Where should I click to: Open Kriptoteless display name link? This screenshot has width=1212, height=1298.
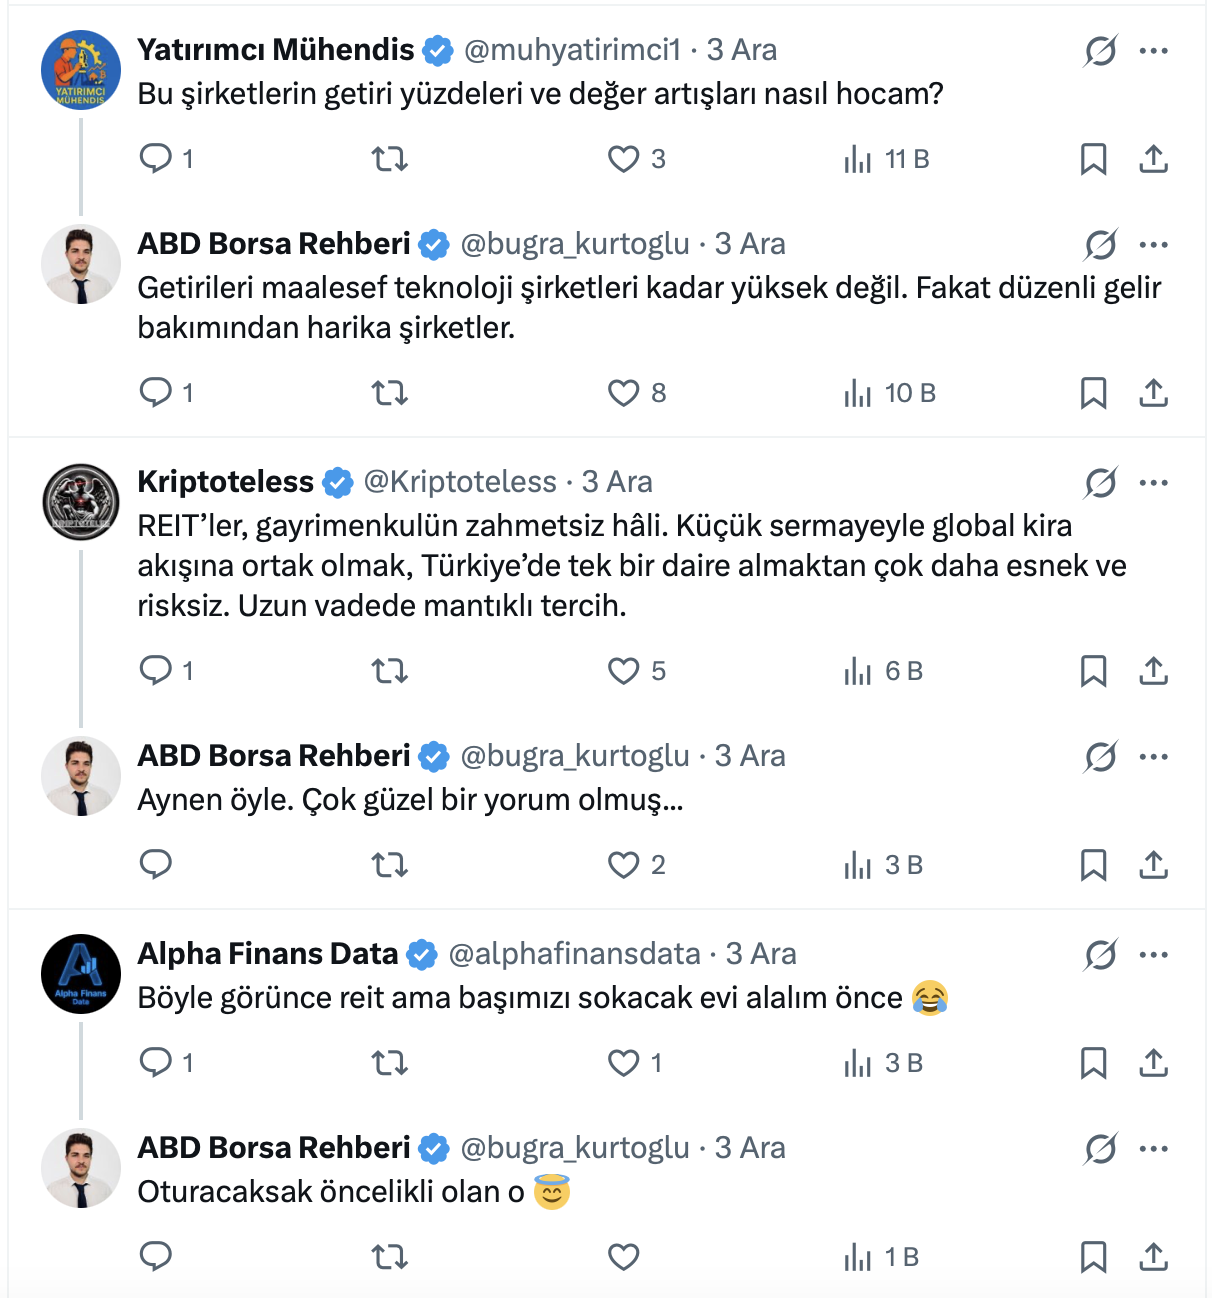(x=225, y=482)
